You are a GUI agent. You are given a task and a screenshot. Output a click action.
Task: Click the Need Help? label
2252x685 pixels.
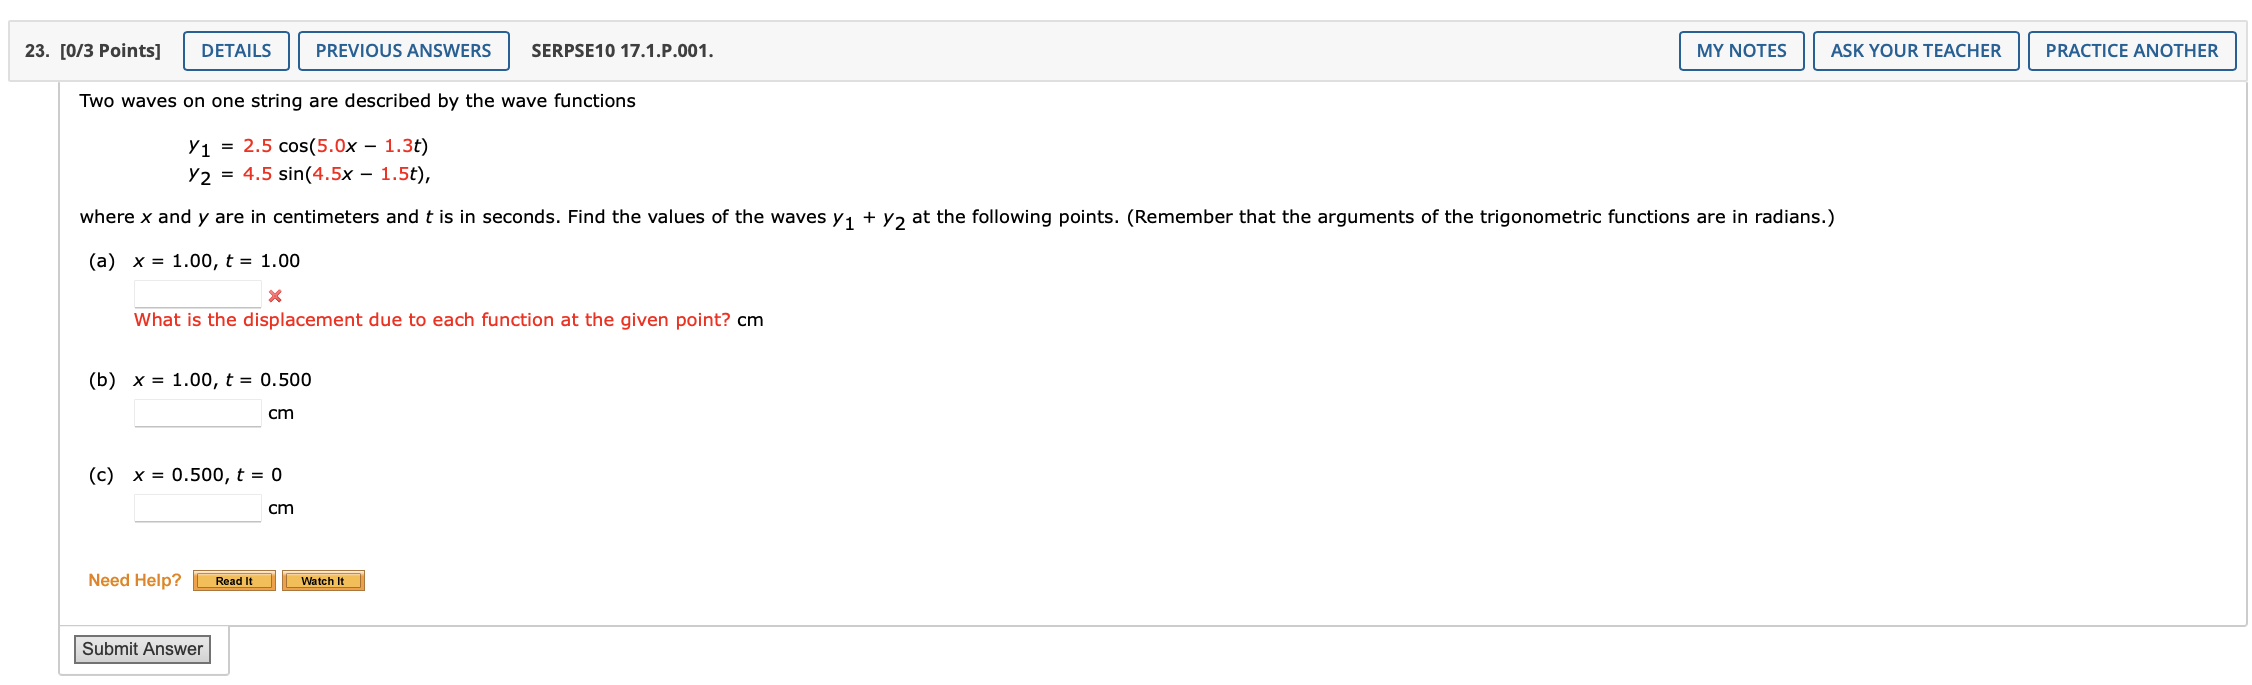point(134,579)
